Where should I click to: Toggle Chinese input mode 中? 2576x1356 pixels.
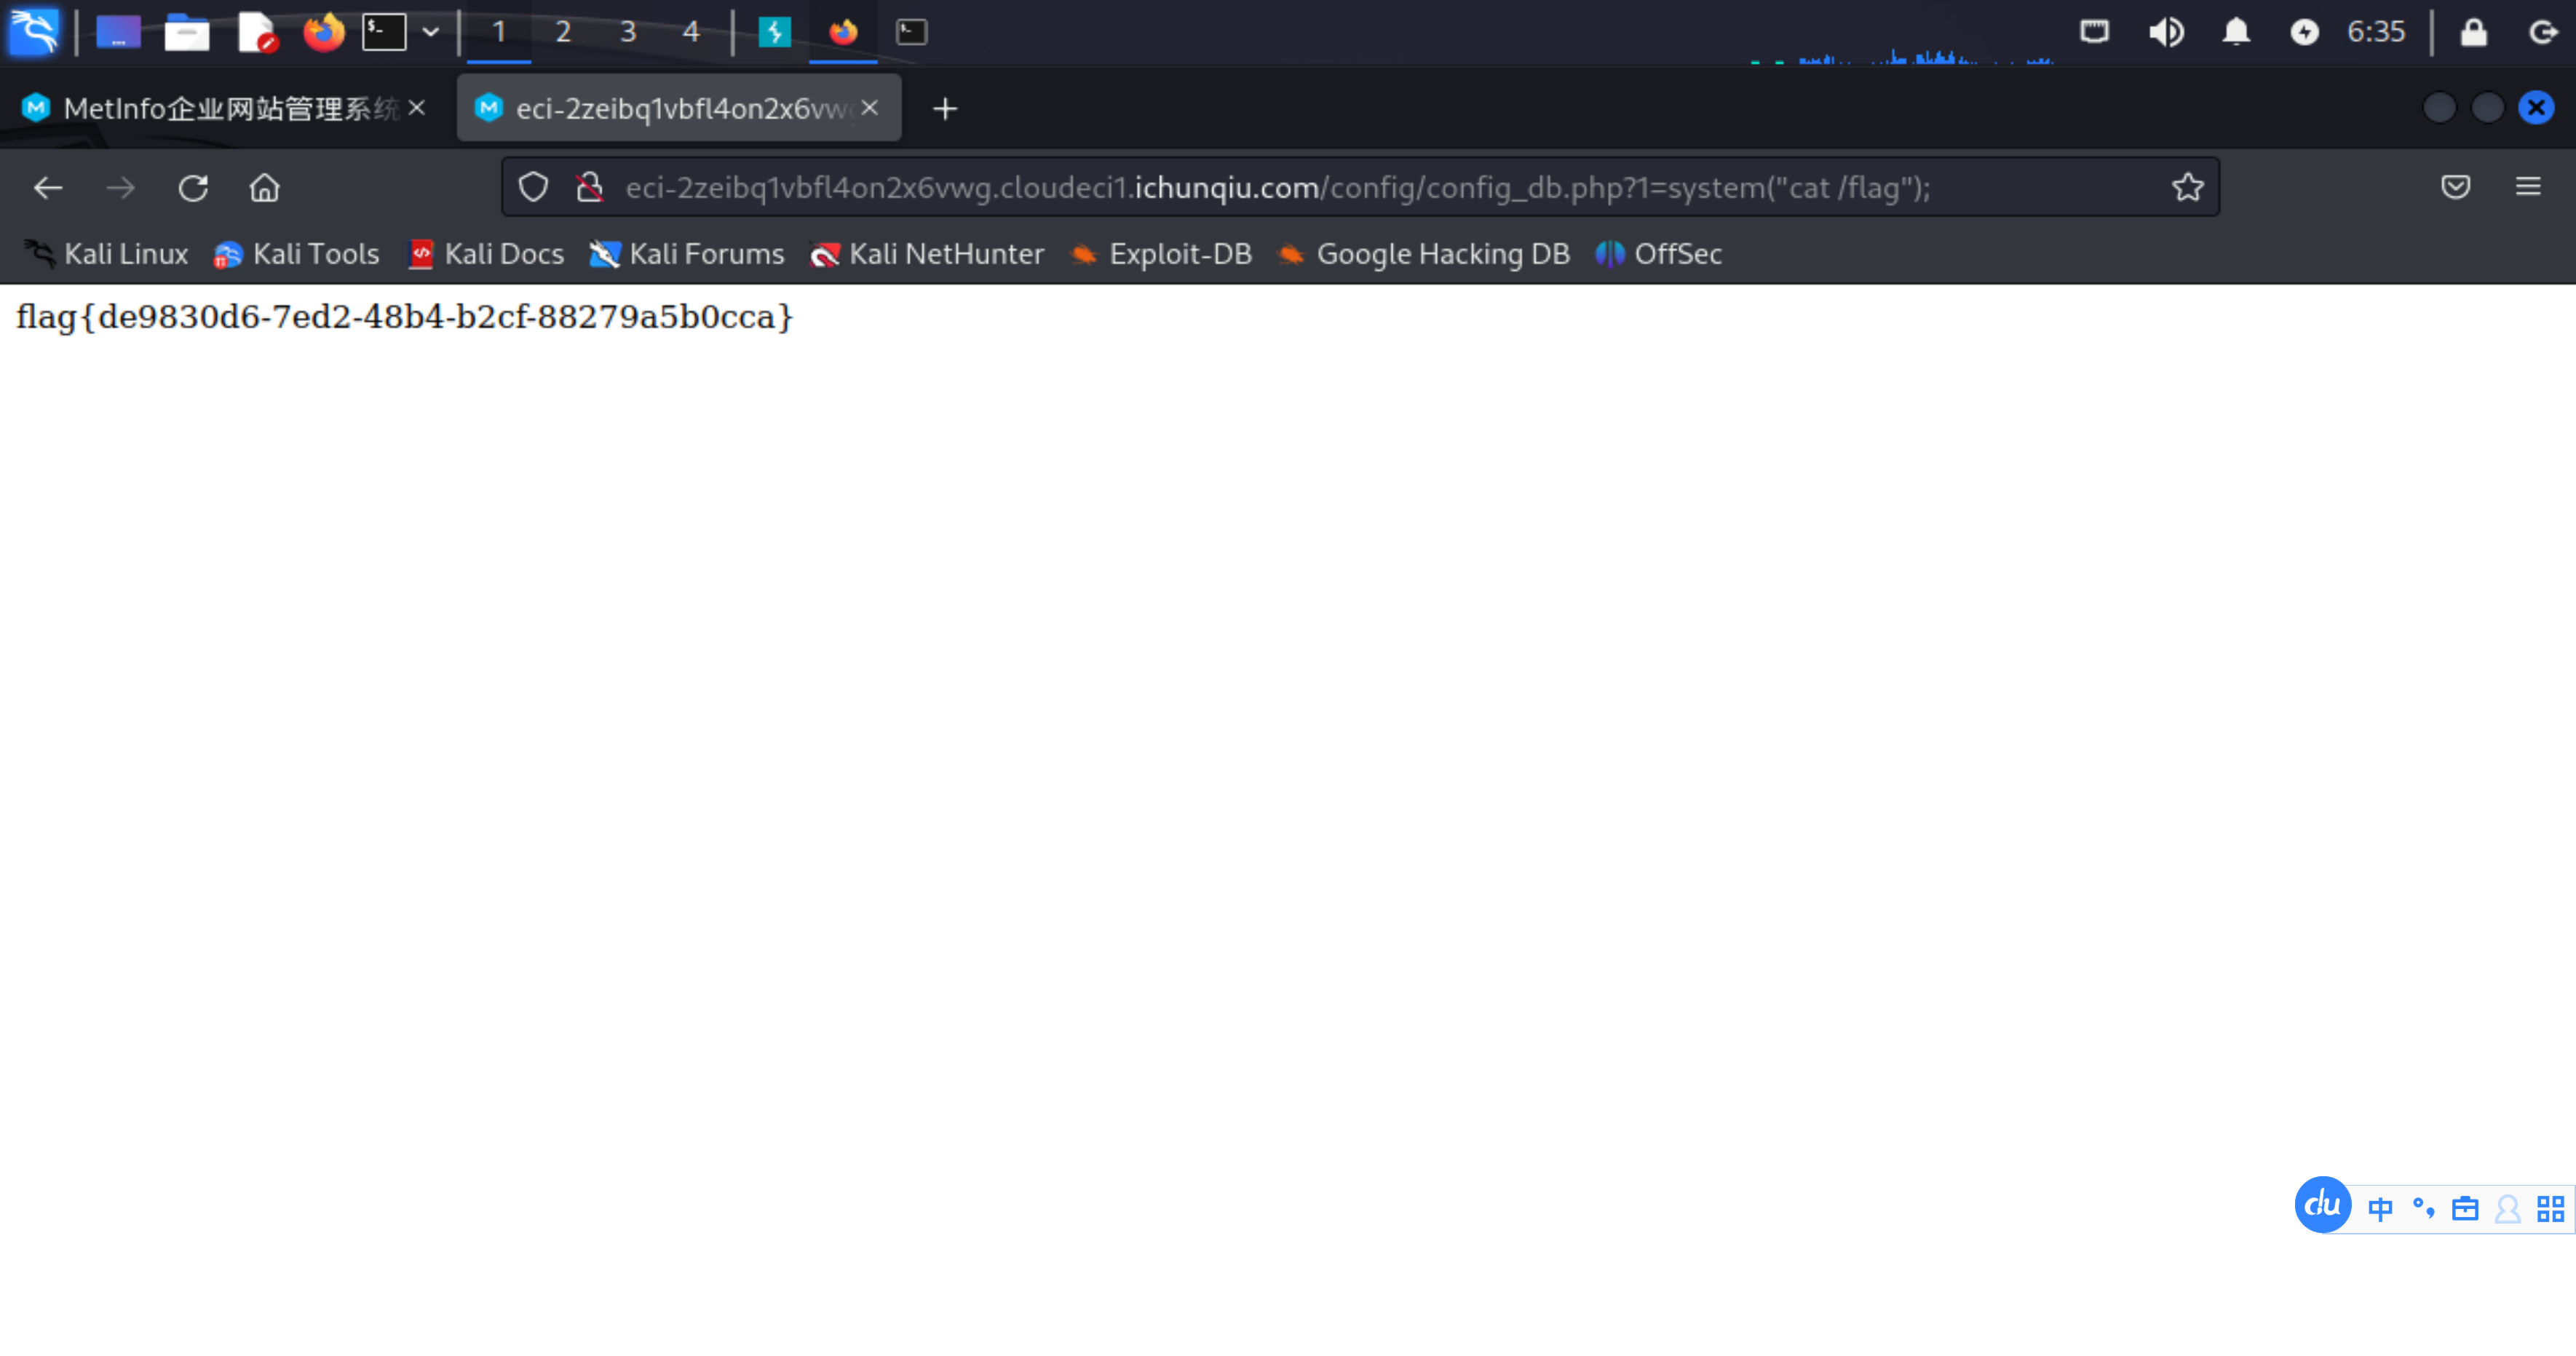pyautogui.click(x=2380, y=1209)
